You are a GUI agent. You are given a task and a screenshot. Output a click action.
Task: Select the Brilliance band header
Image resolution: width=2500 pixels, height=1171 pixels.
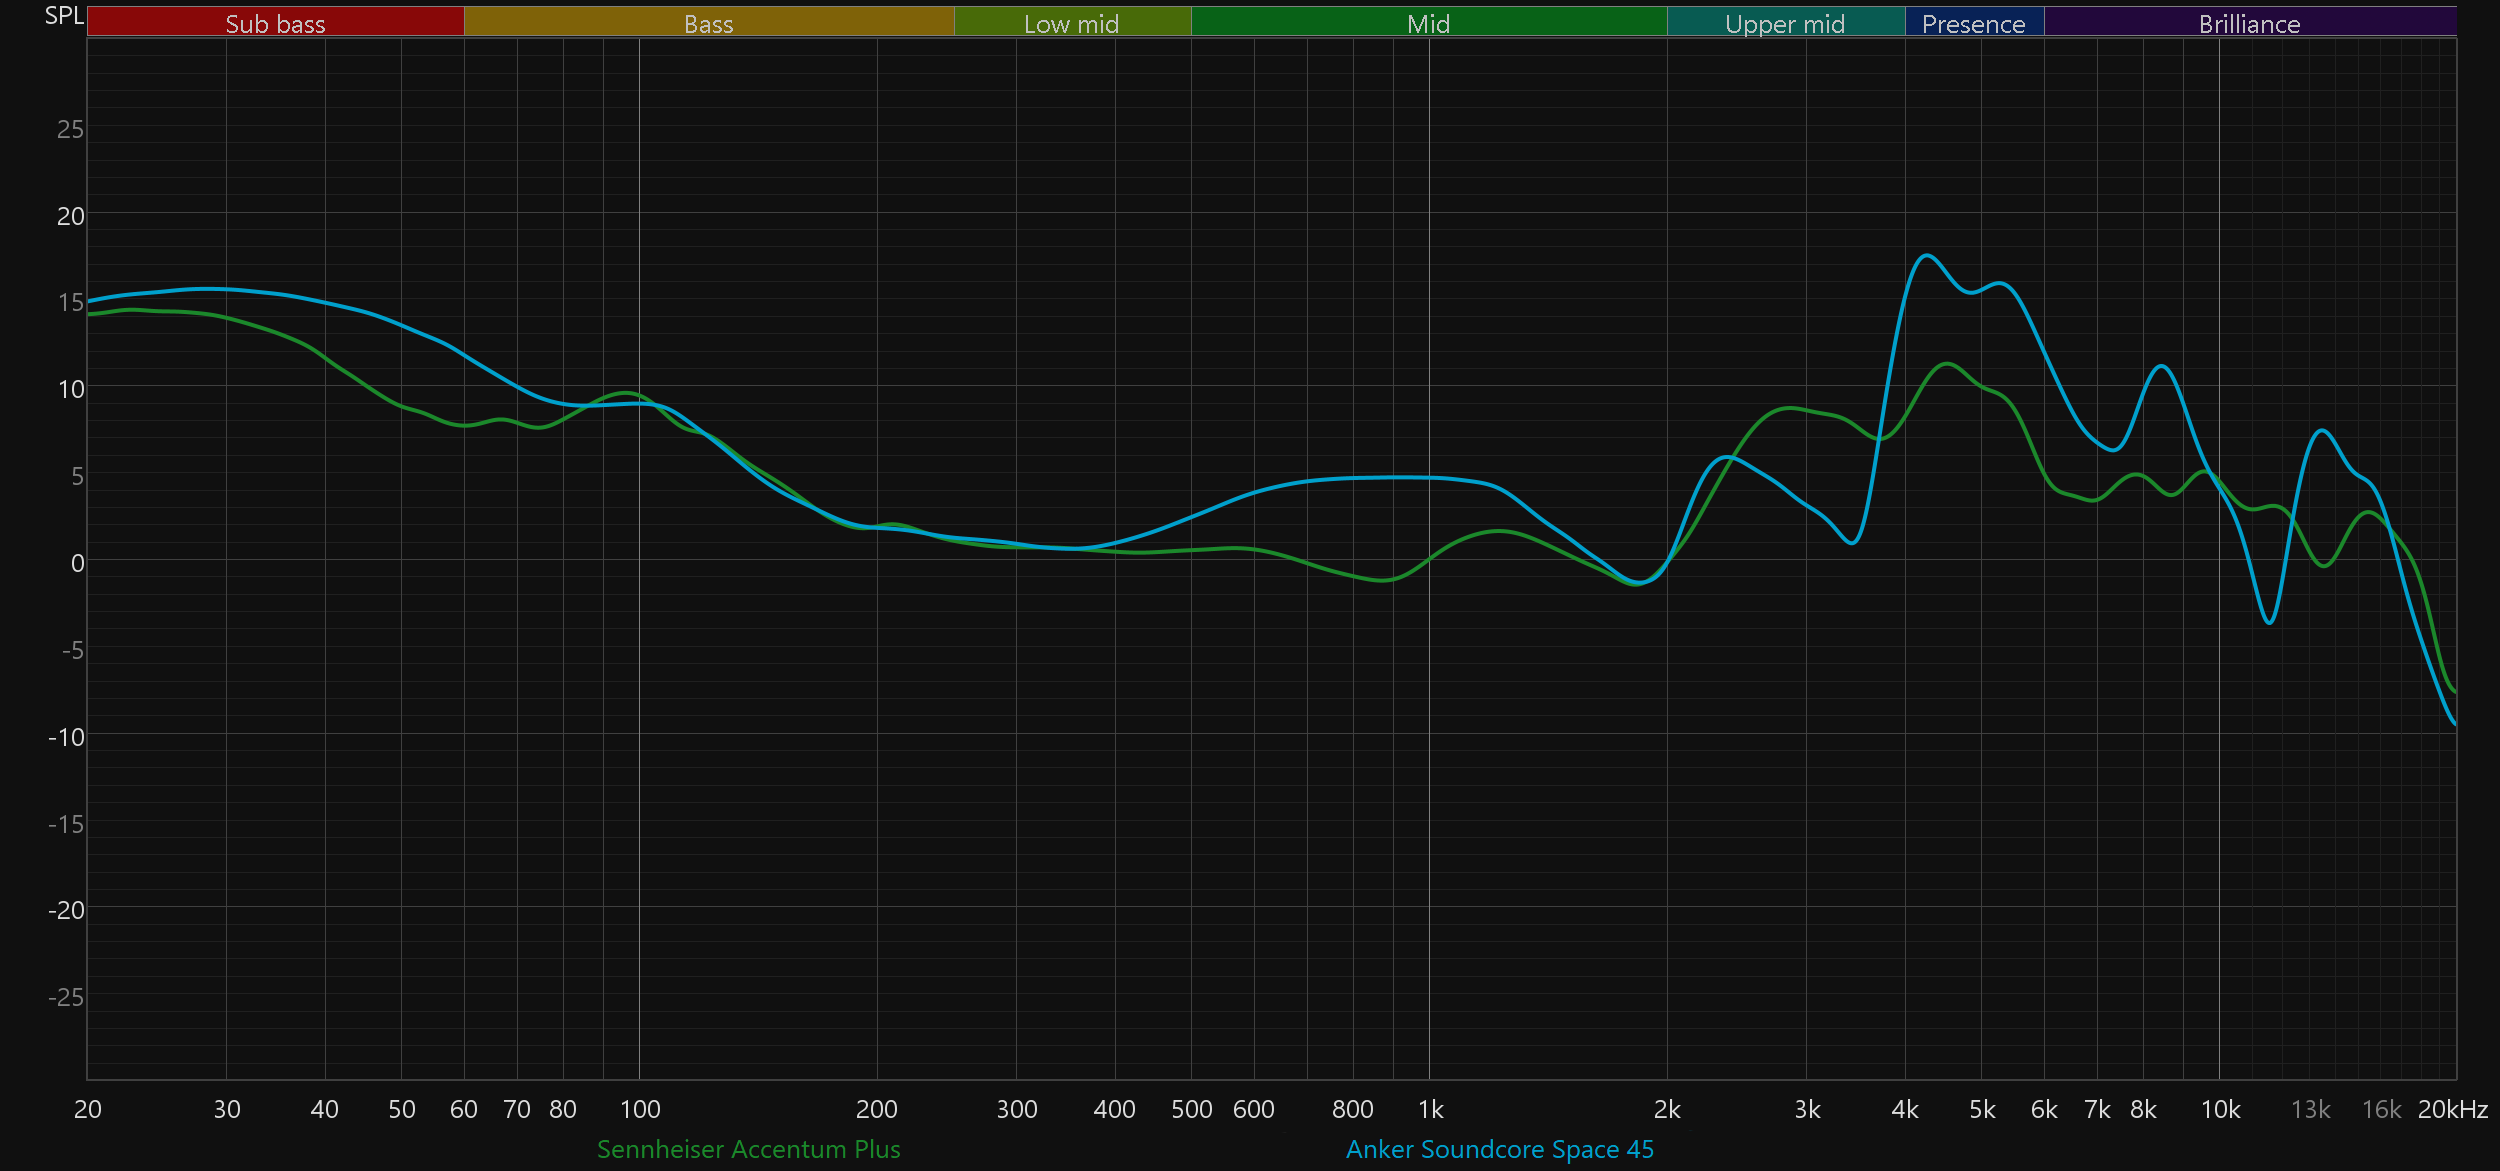pyautogui.click(x=2249, y=23)
